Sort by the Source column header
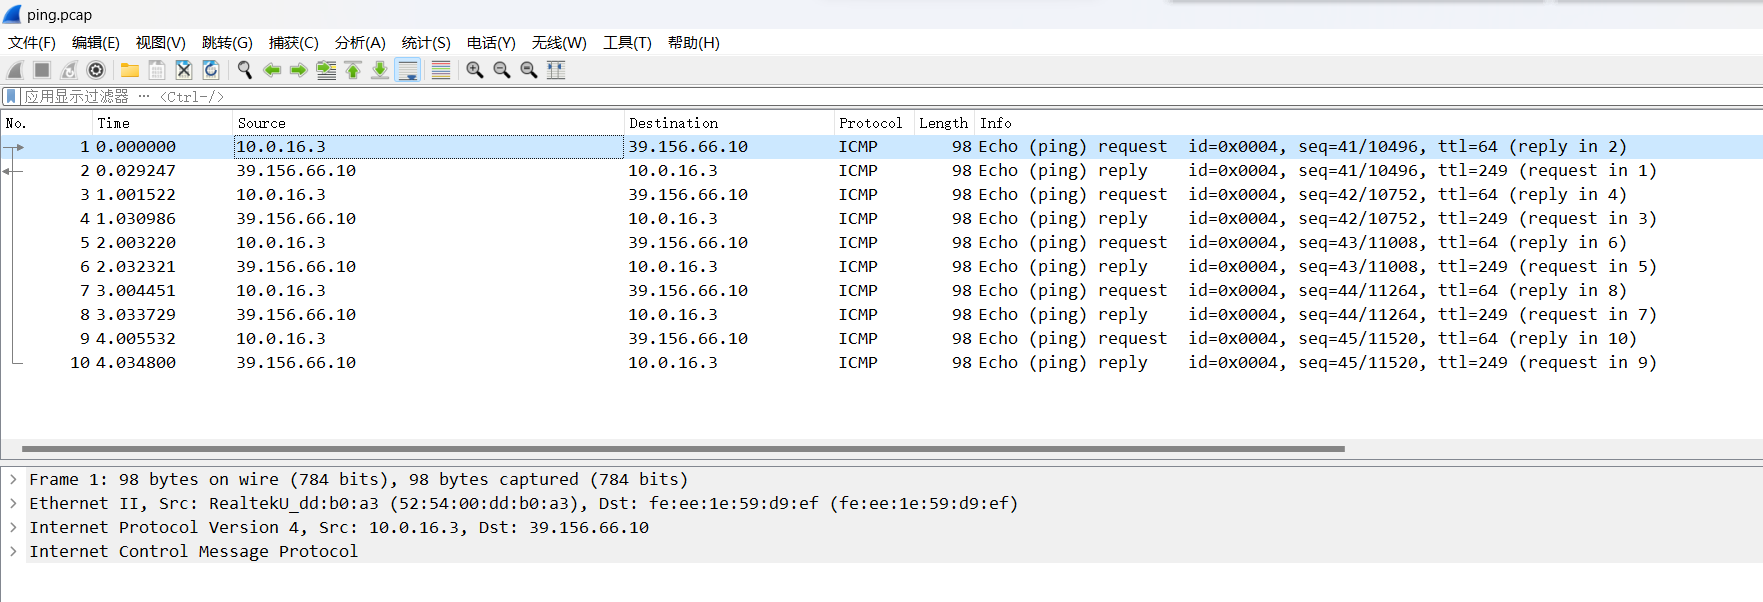 coord(429,123)
